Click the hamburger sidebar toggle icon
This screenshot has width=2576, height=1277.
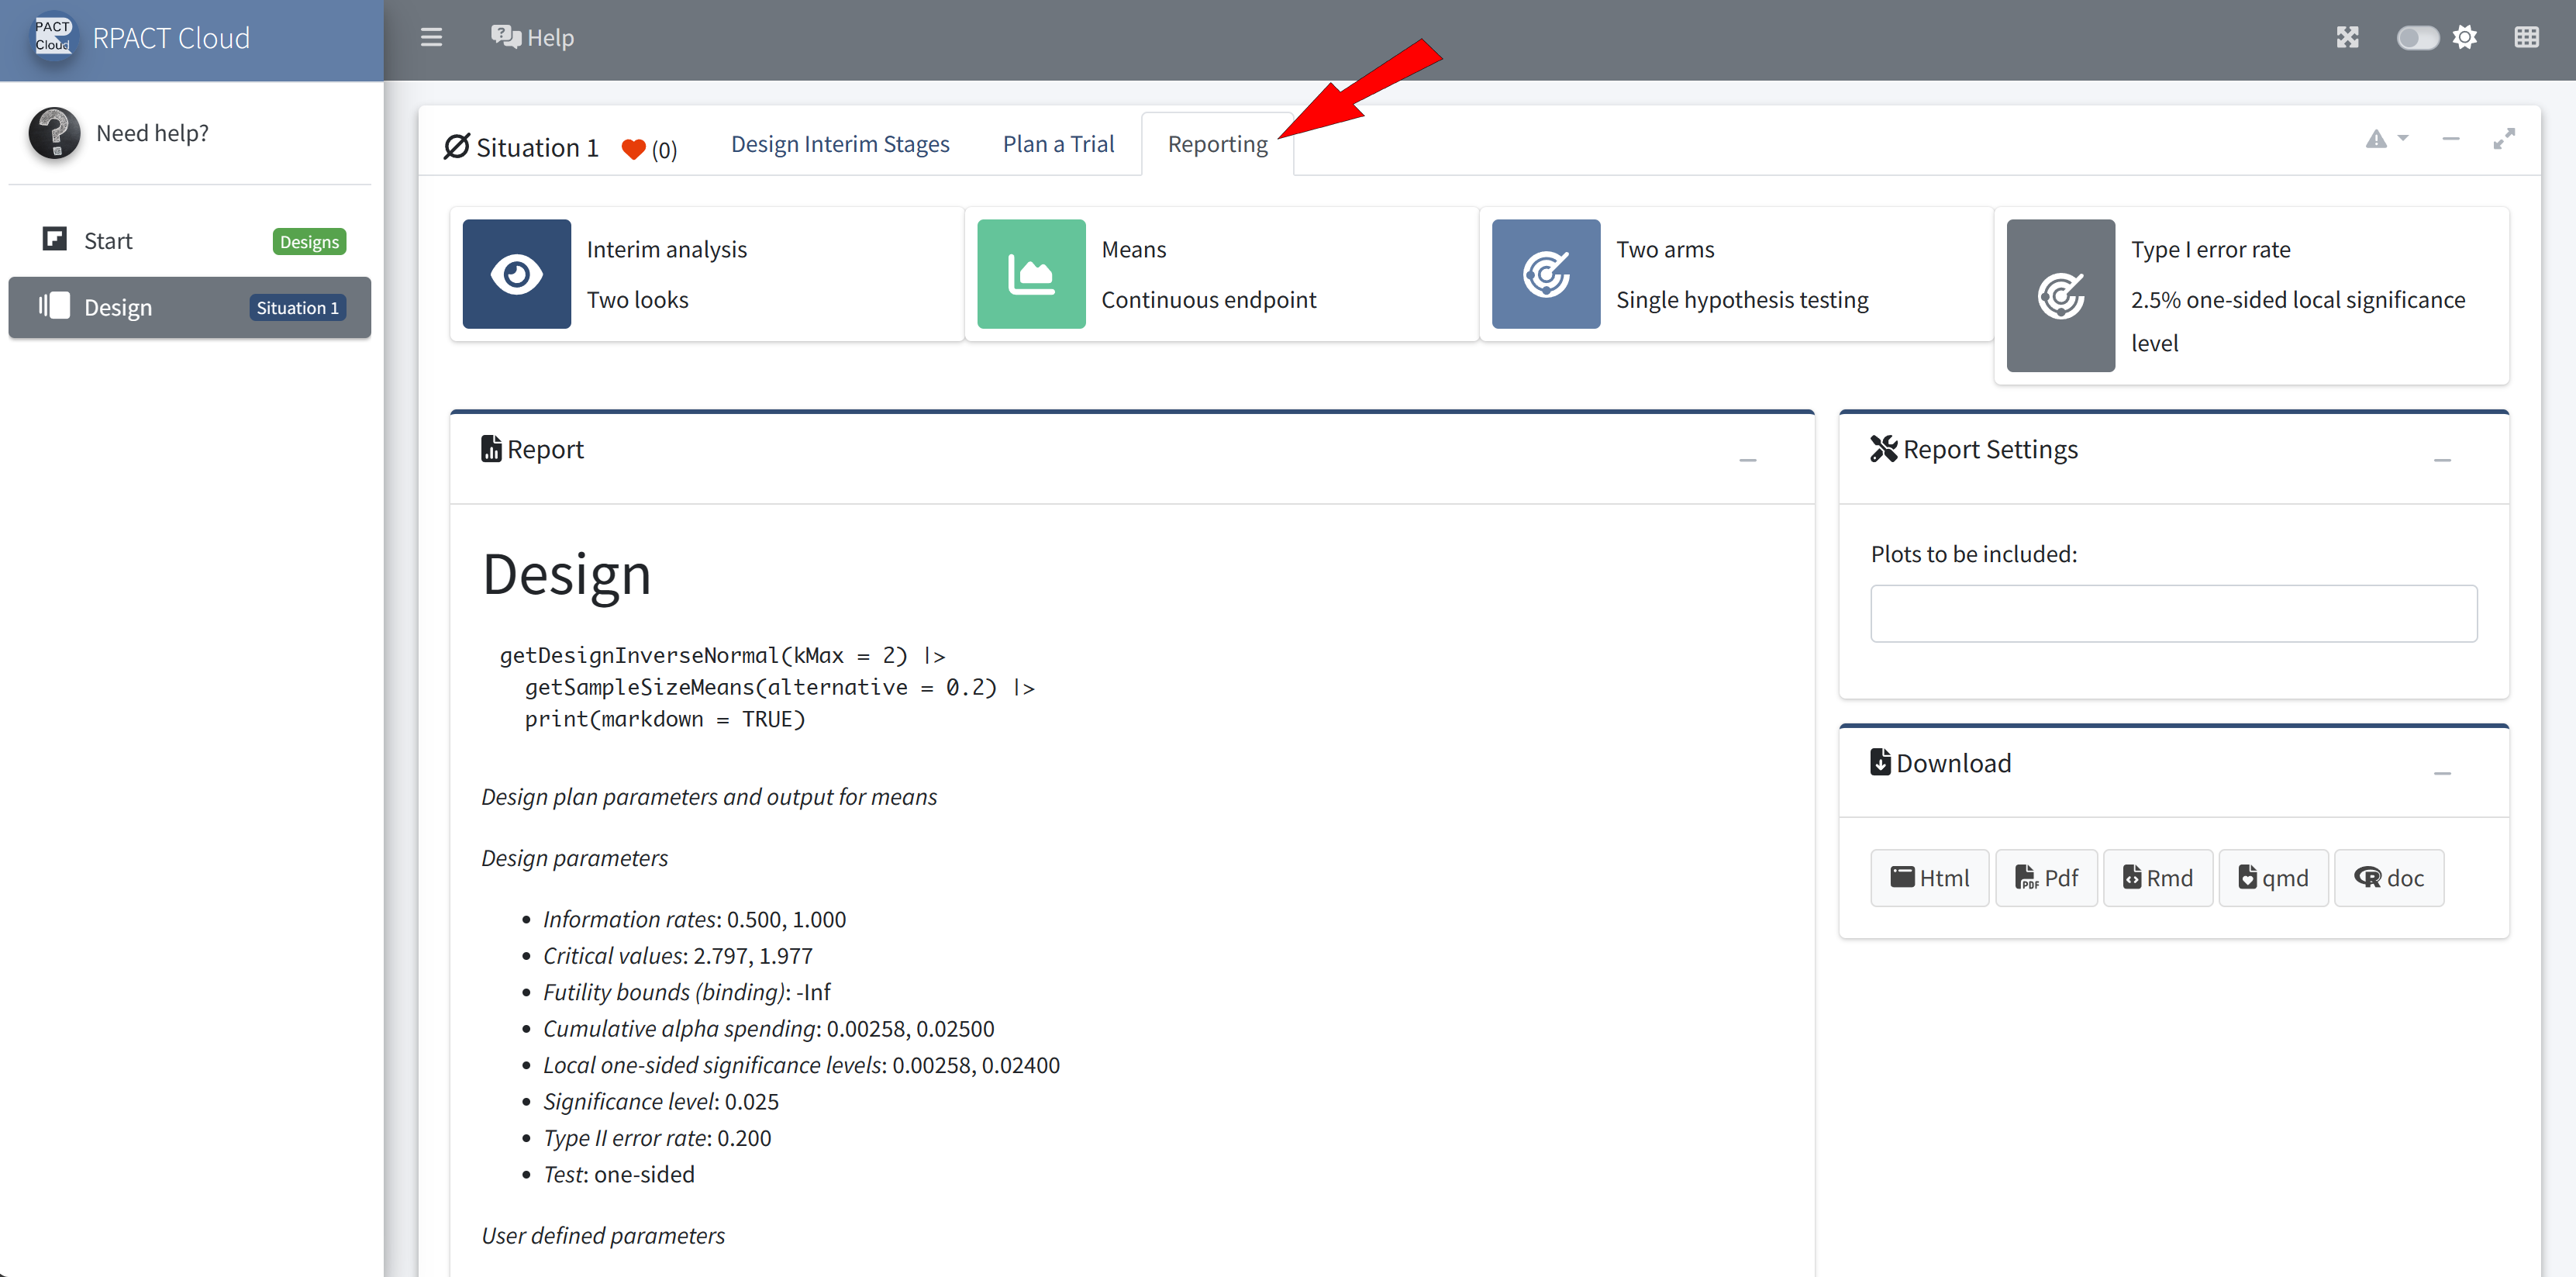431,38
